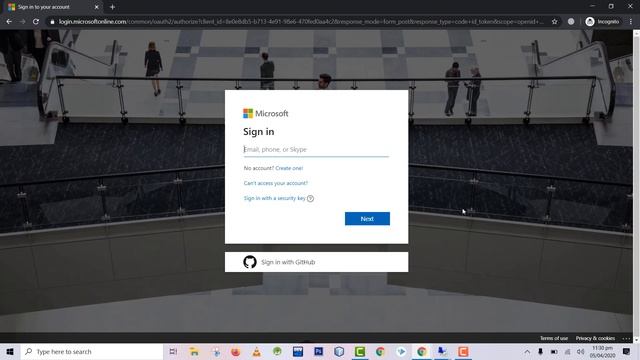The height and width of the screenshot is (360, 640).
Task: Open File Explorer from the taskbar
Action: pyautogui.click(x=194, y=351)
